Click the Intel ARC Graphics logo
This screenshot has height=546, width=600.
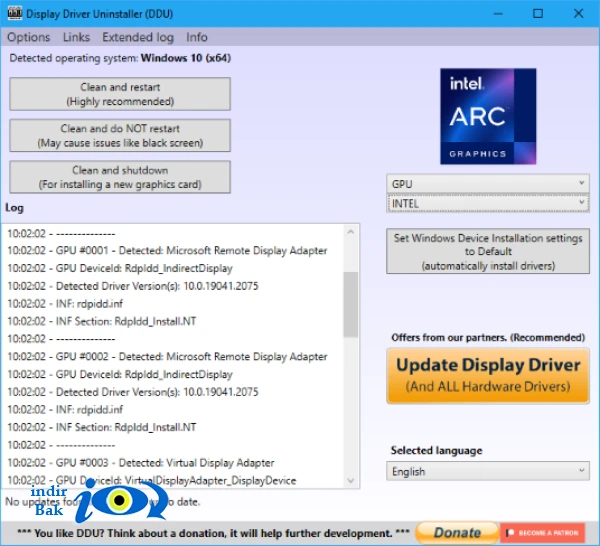488,116
